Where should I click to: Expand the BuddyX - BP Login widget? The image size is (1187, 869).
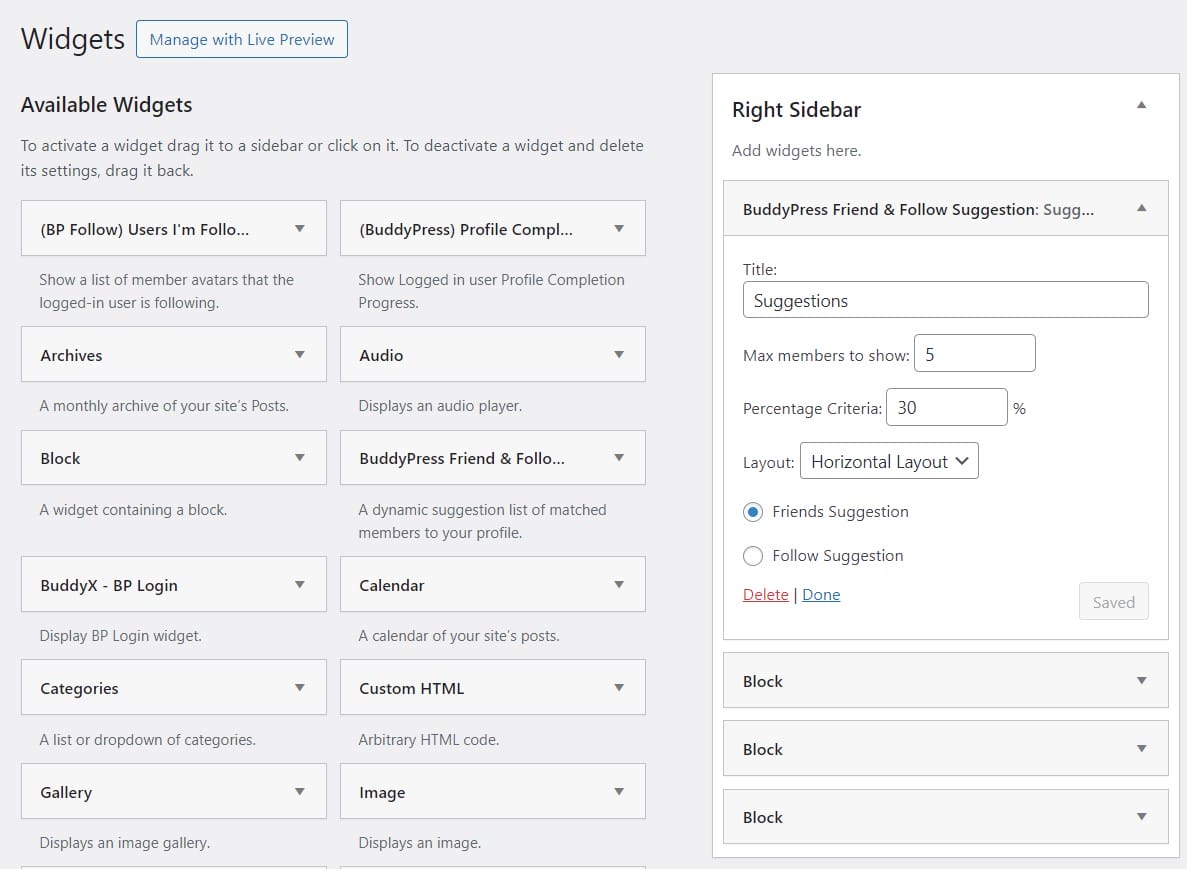tap(299, 585)
